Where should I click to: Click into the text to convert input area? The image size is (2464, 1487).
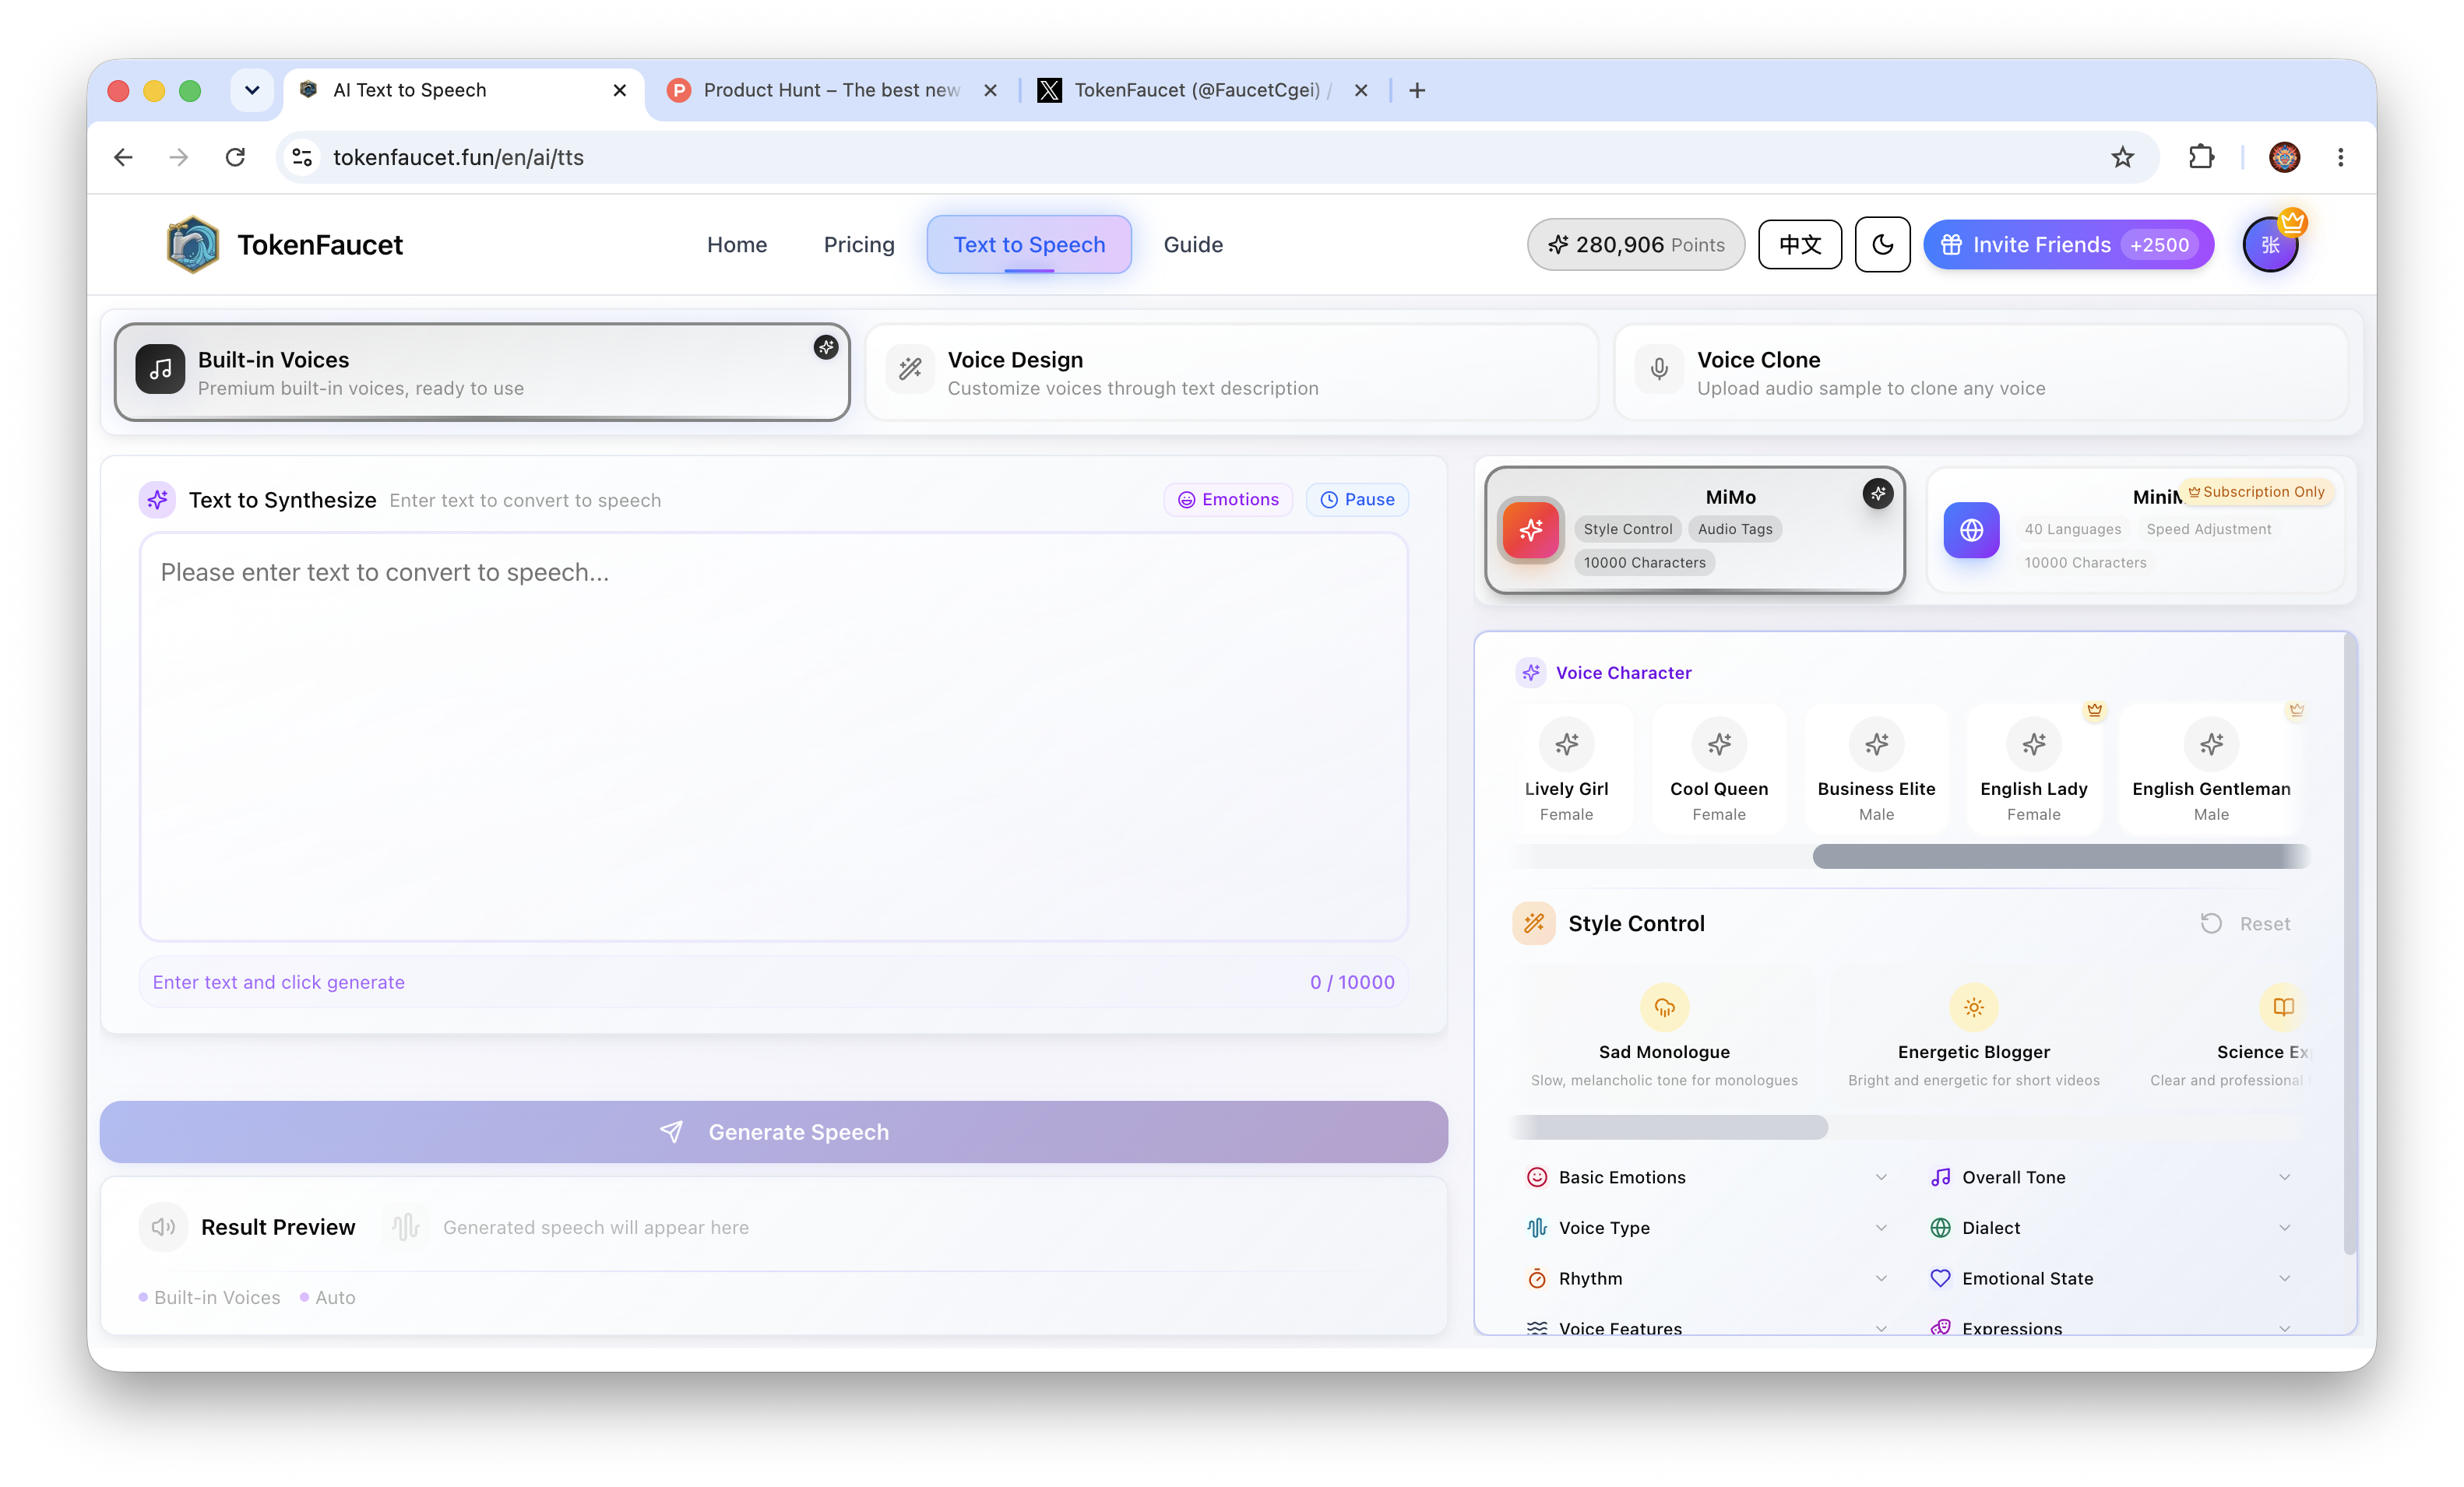click(774, 737)
